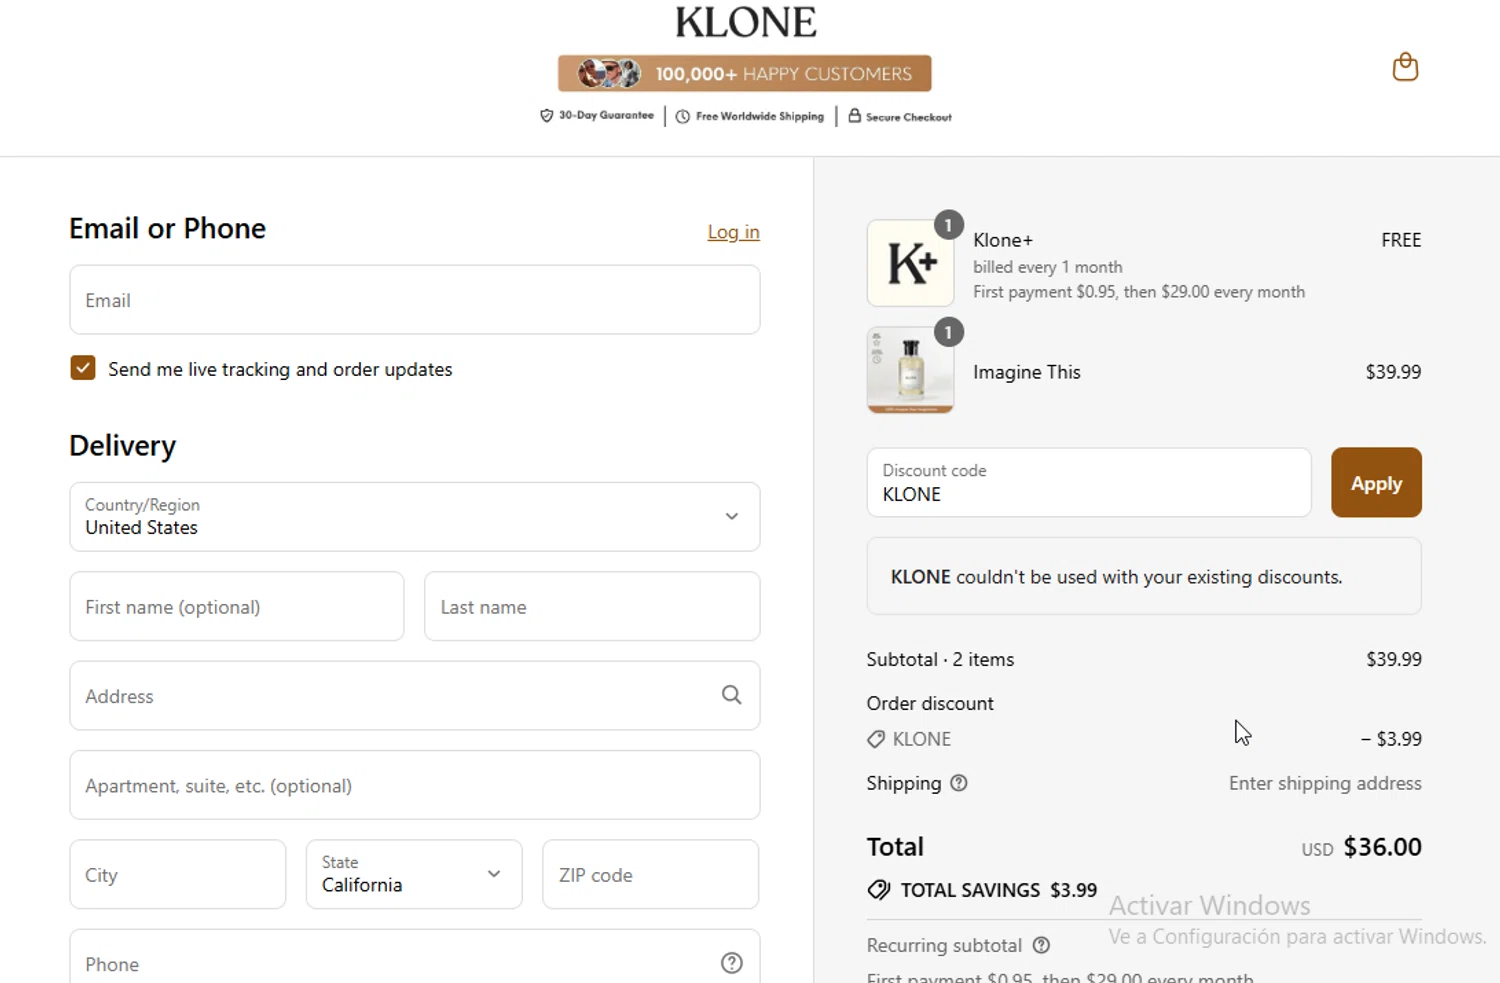This screenshot has width=1500, height=983.
Task: Click the address search magnifier icon
Action: [731, 694]
